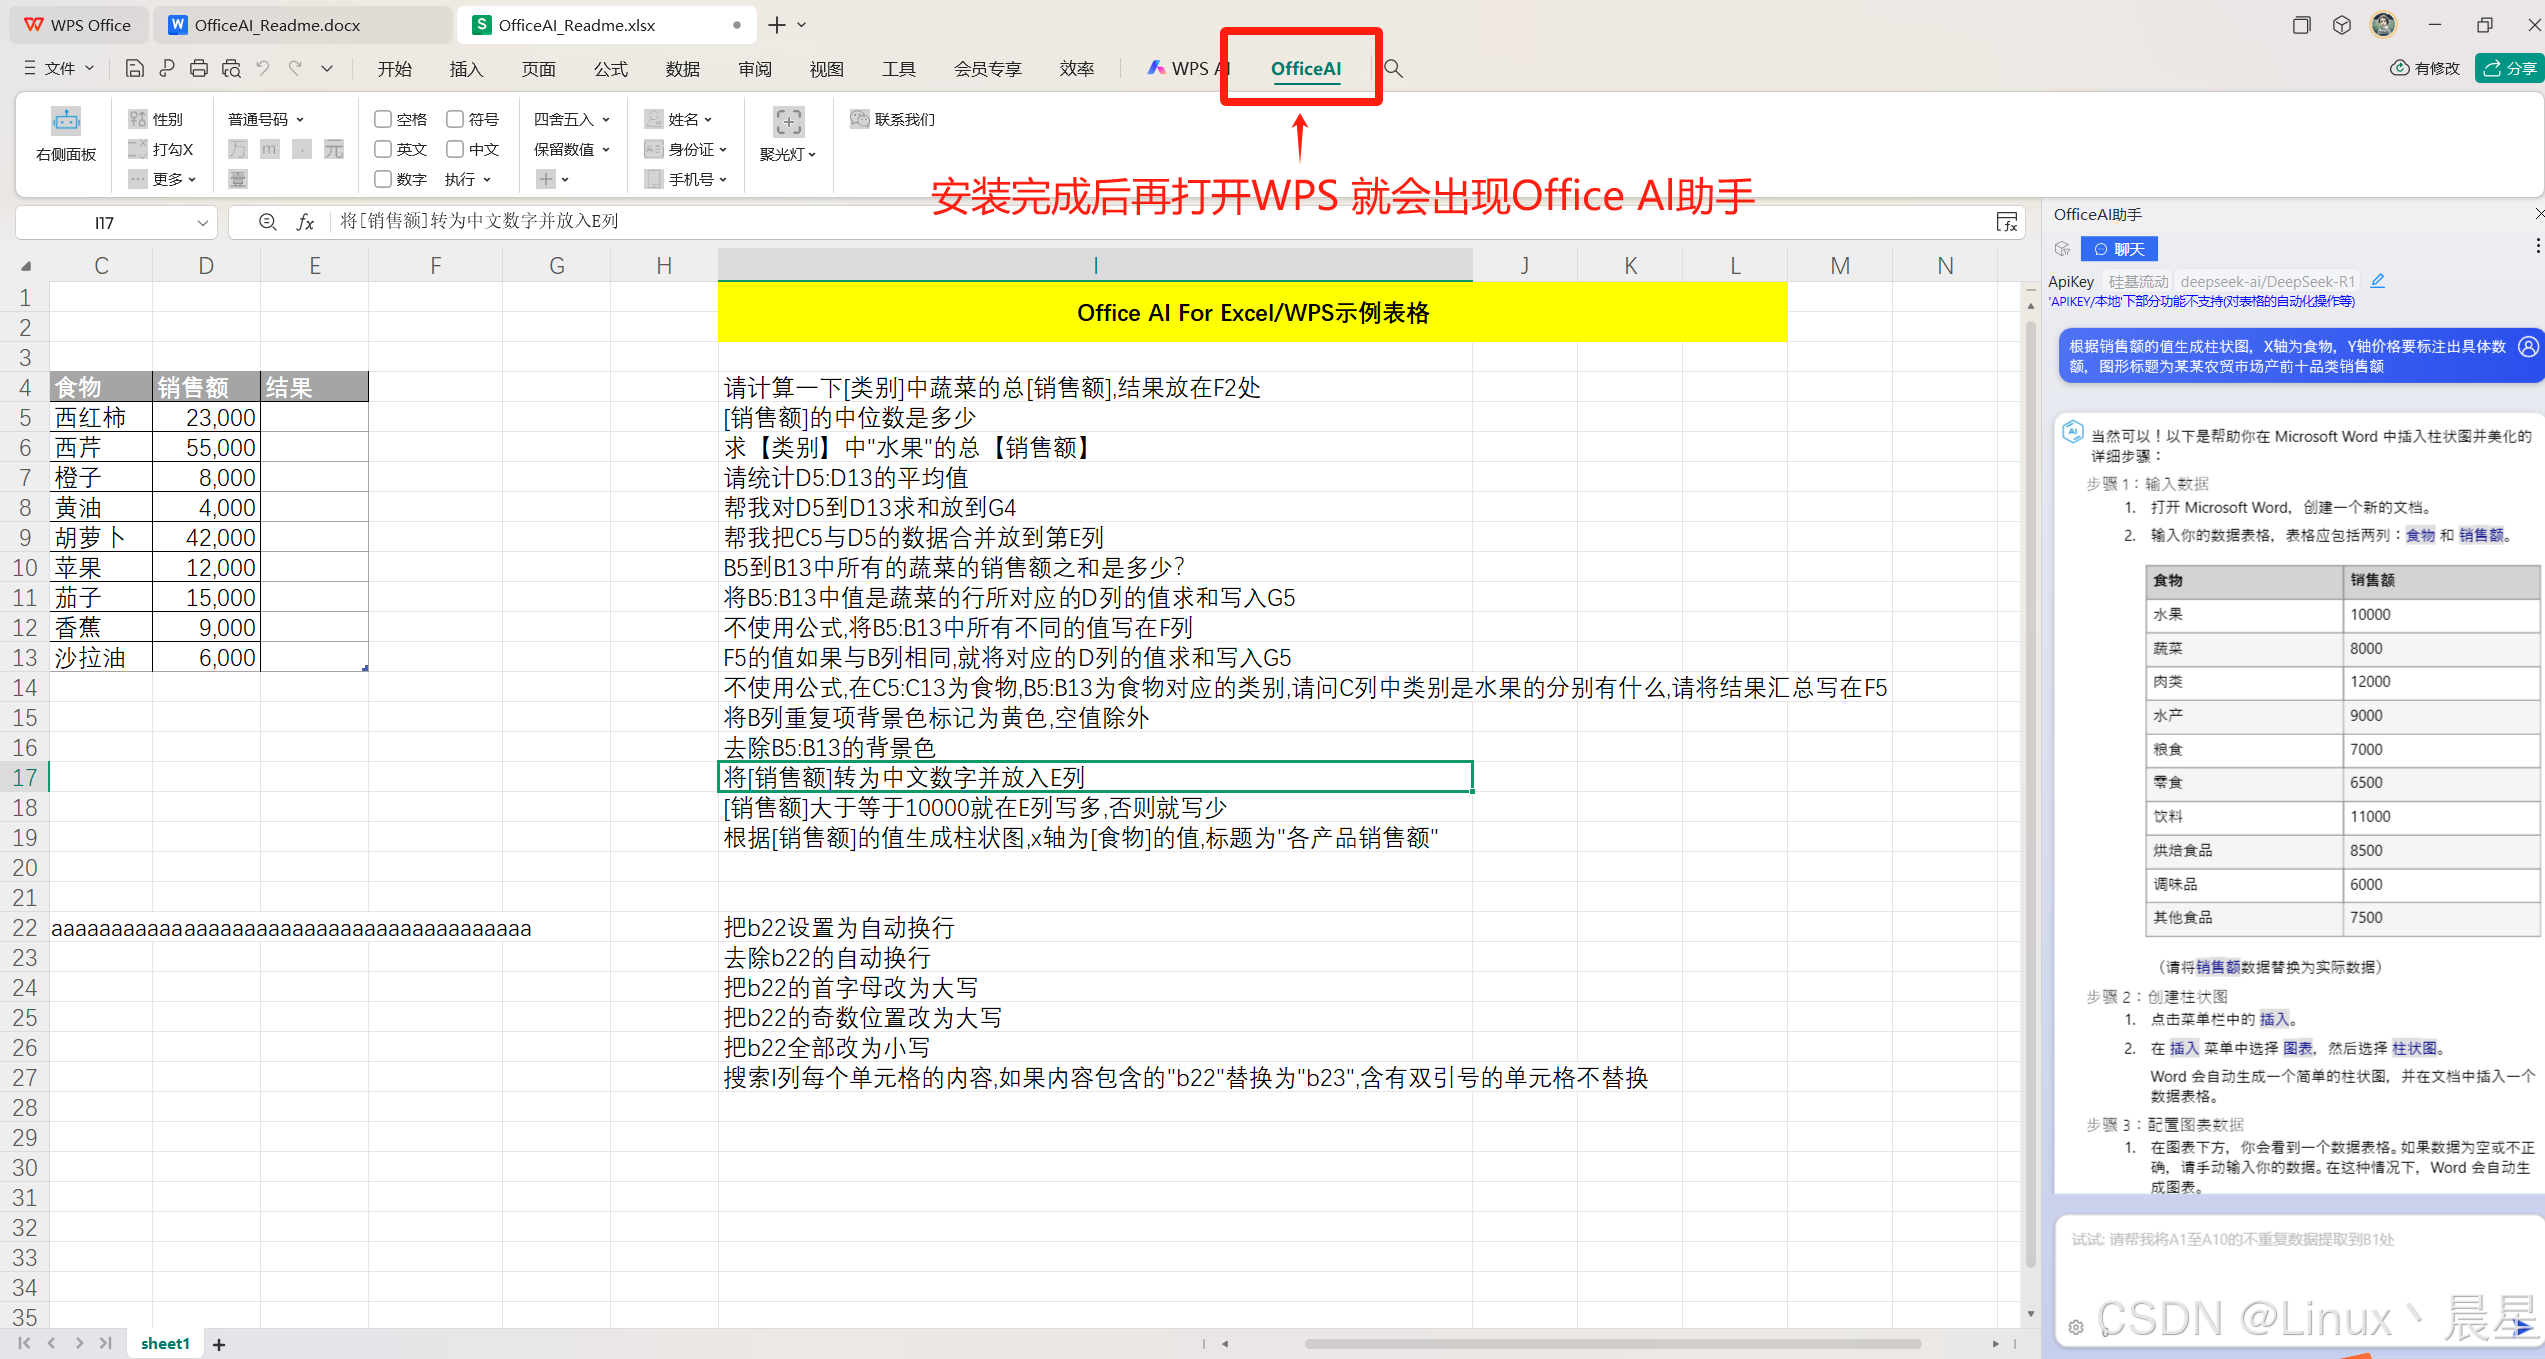
Task: Click the print icon in quick toolbar
Action: click(x=199, y=69)
